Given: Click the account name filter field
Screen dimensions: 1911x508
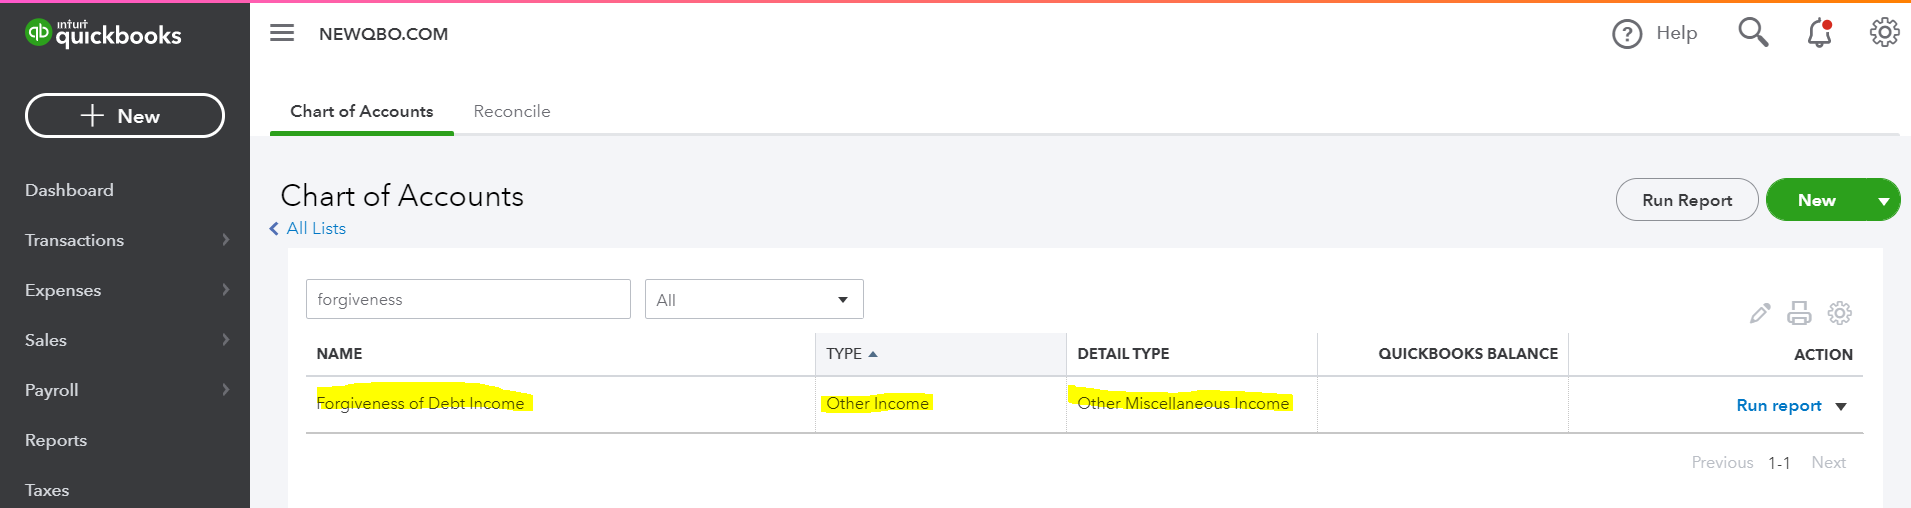Looking at the screenshot, I should tap(468, 299).
